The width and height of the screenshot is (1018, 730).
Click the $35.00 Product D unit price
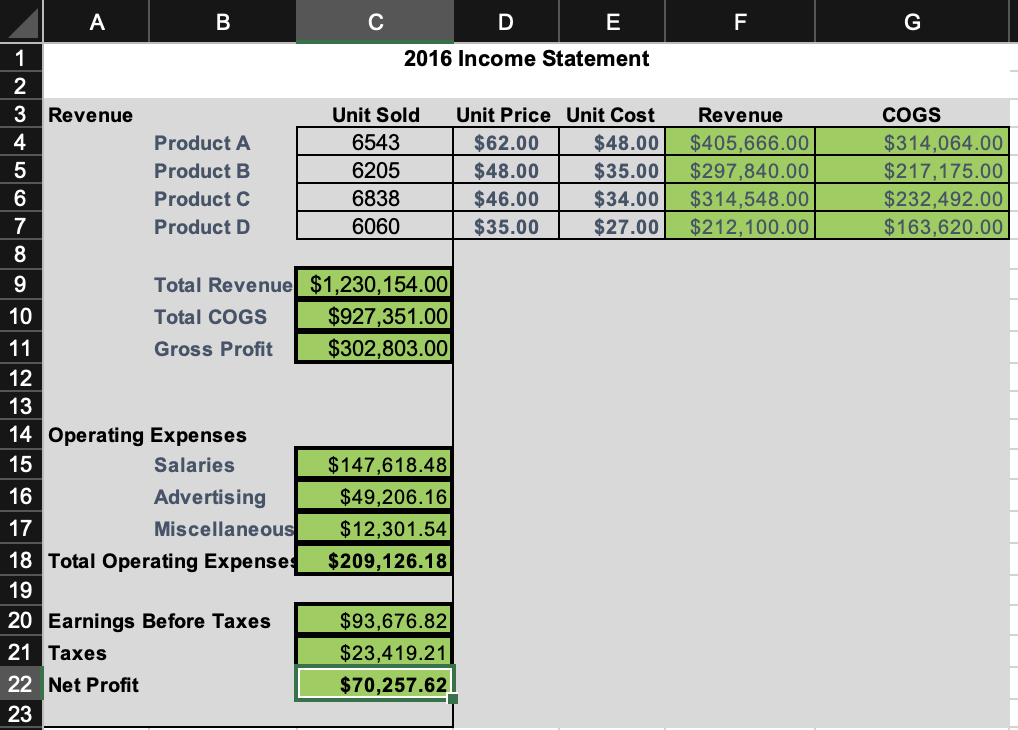click(506, 226)
